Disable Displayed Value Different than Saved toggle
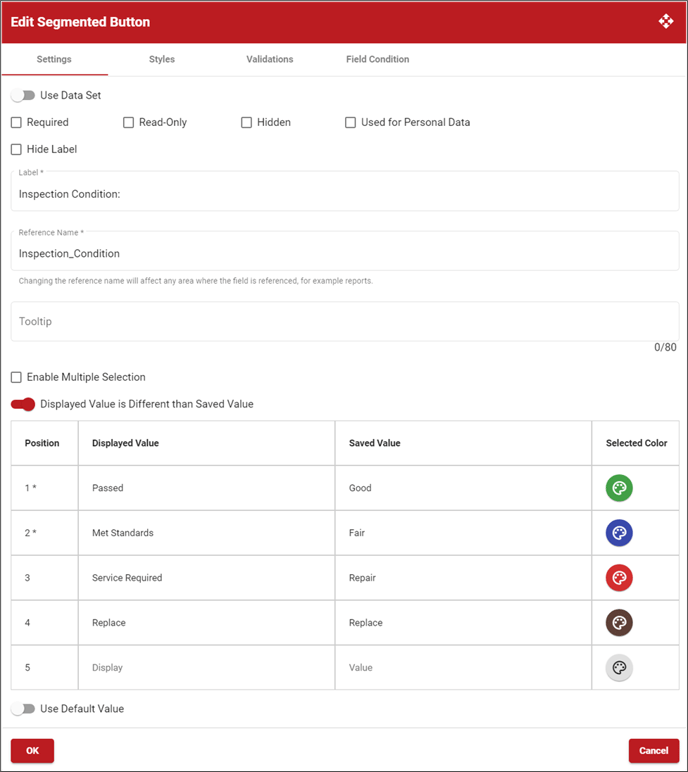 coord(23,404)
